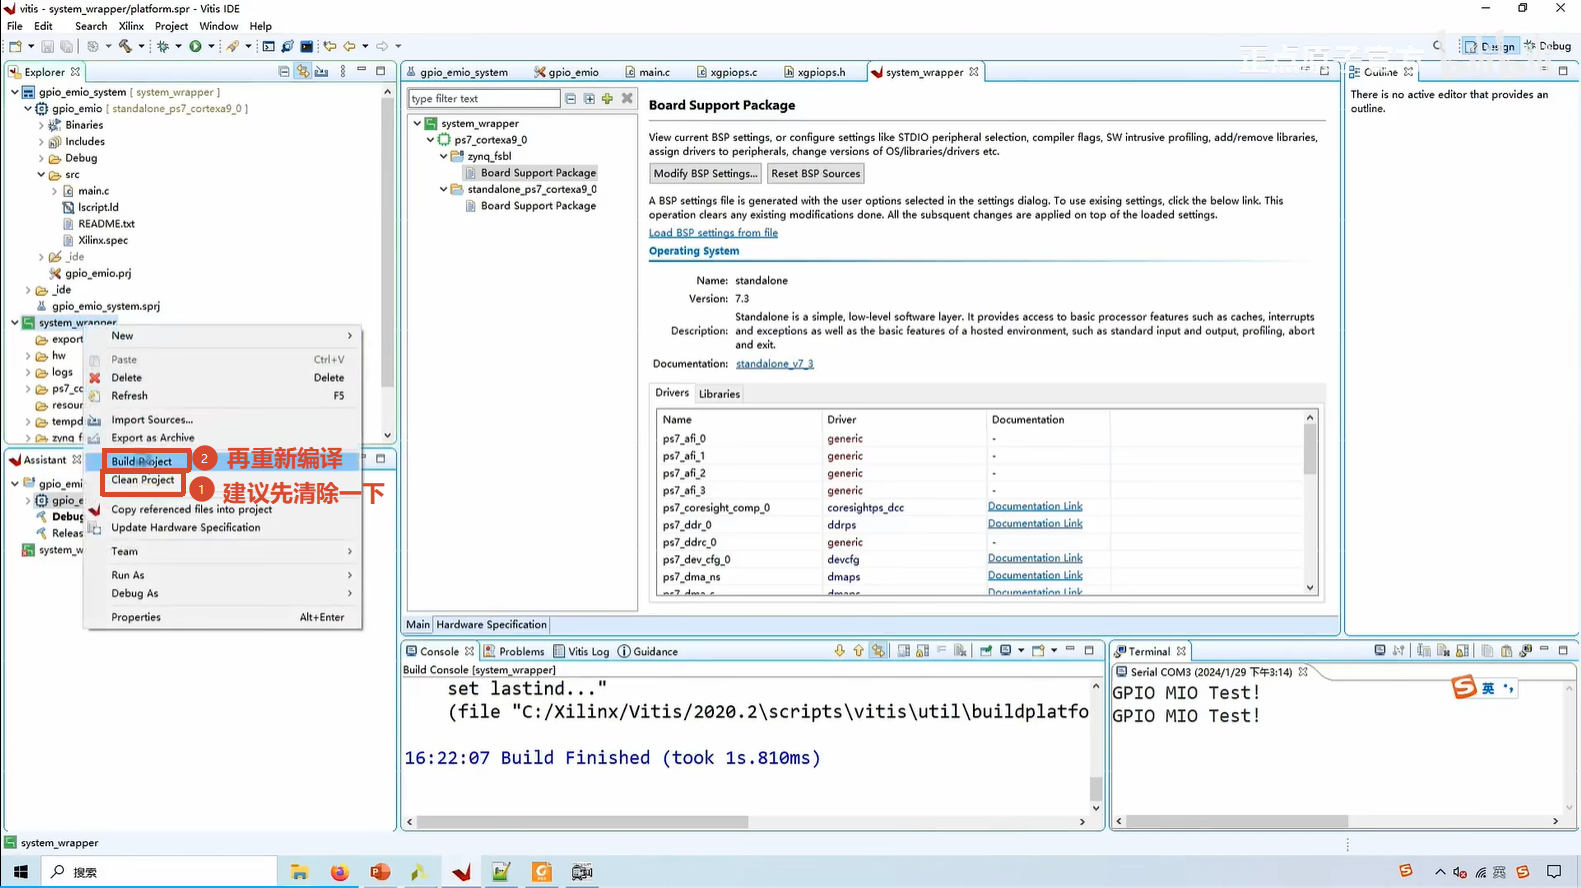Open the standalone_v7_3 documentation link

pyautogui.click(x=775, y=364)
